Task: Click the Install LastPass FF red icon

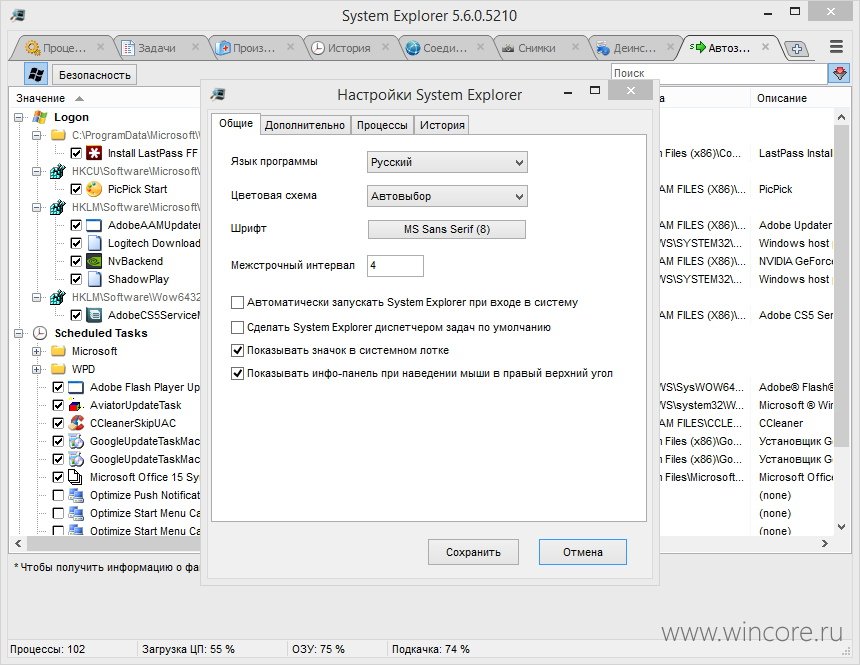Action: point(94,153)
